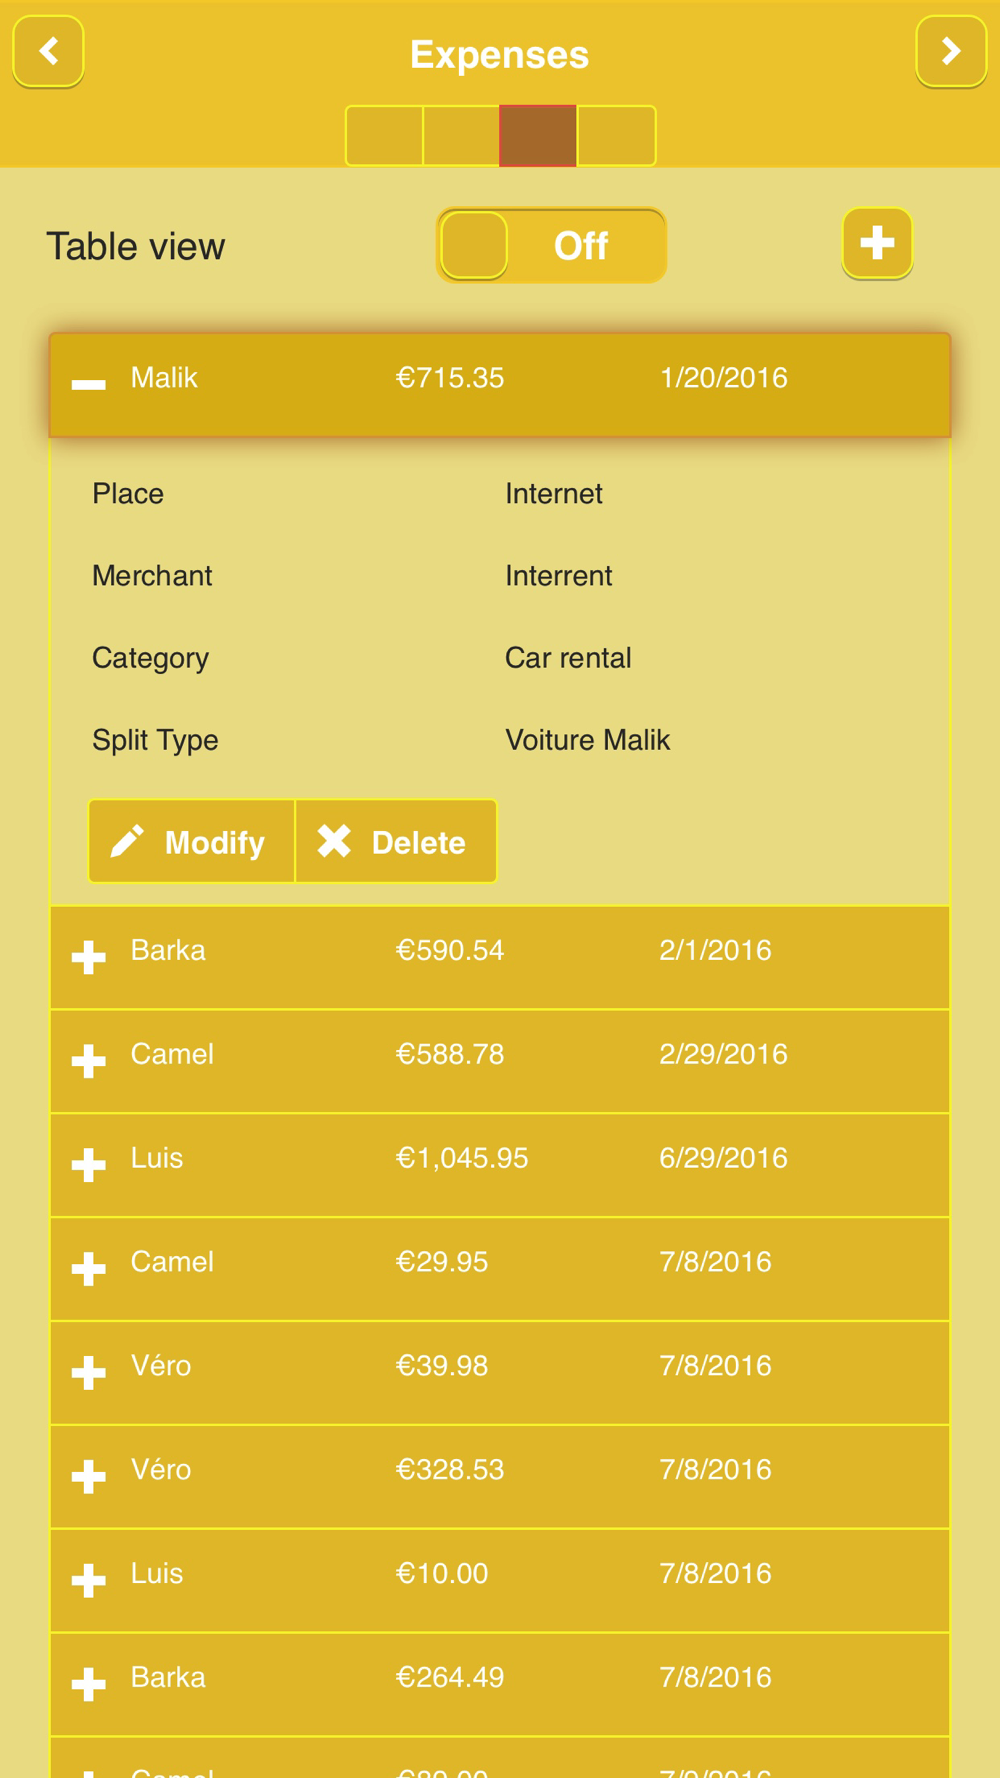The height and width of the screenshot is (1778, 1000).
Task: Go forward using the right arrow icon
Action: point(951,51)
